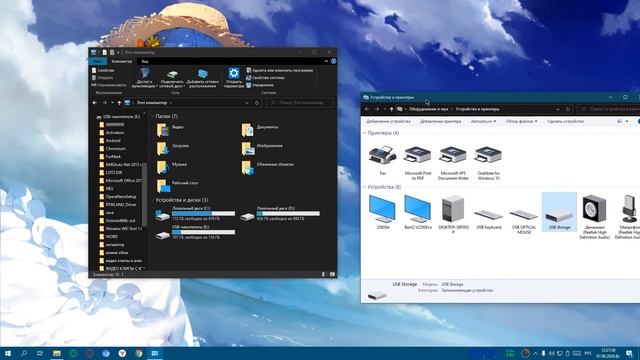Select the USB Storage device
Screen dimensions: 640x360
tap(559, 212)
